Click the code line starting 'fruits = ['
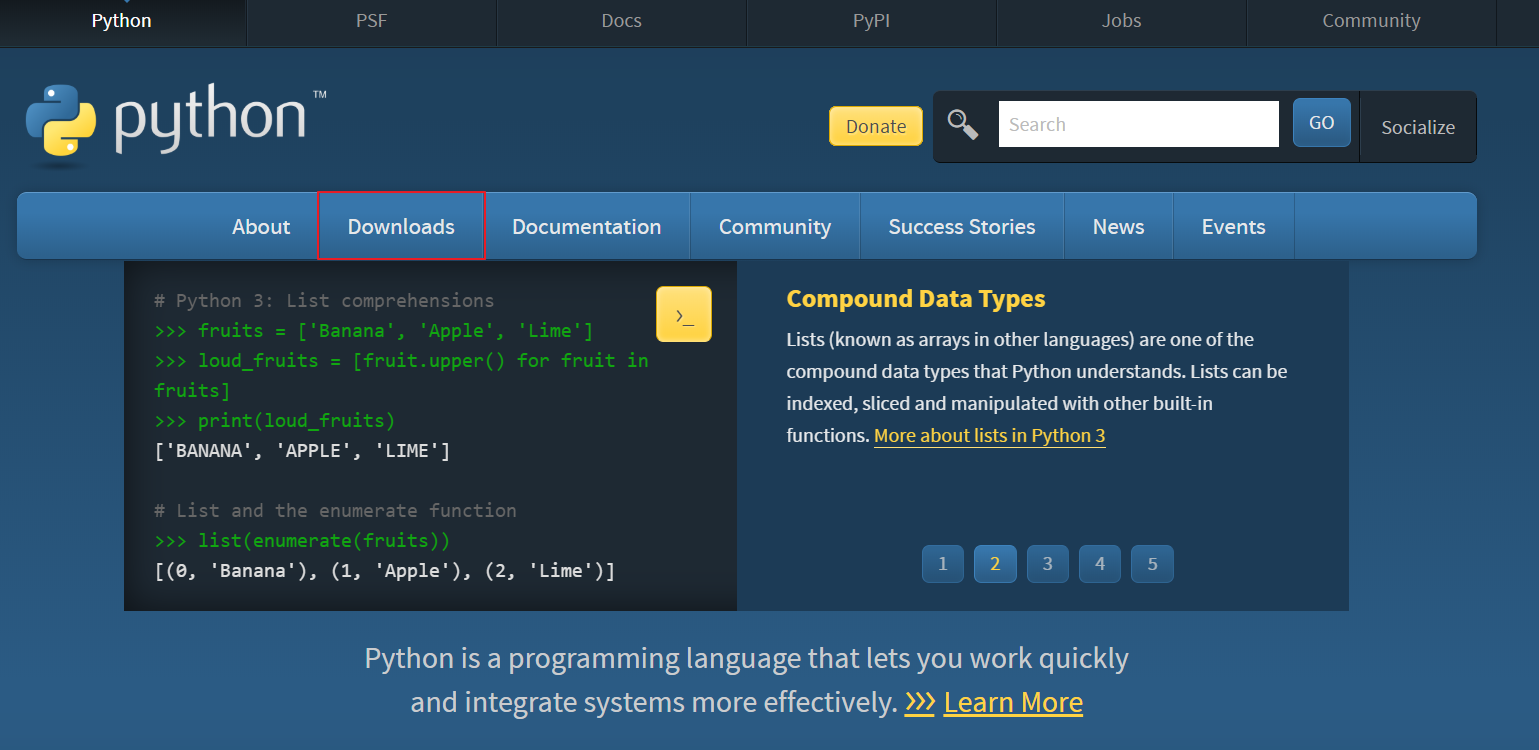 pyautogui.click(x=374, y=331)
